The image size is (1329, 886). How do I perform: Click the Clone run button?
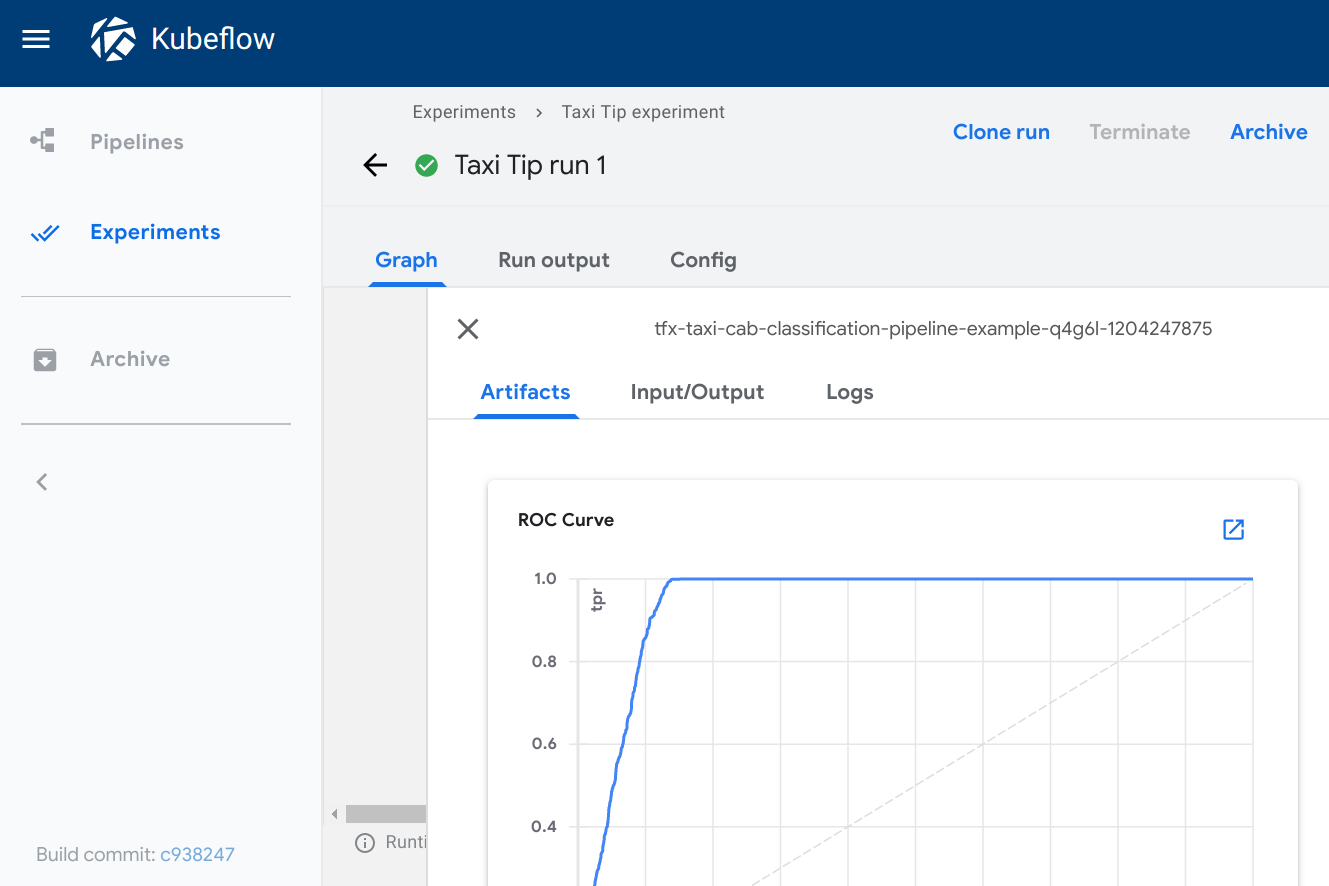click(x=1001, y=131)
